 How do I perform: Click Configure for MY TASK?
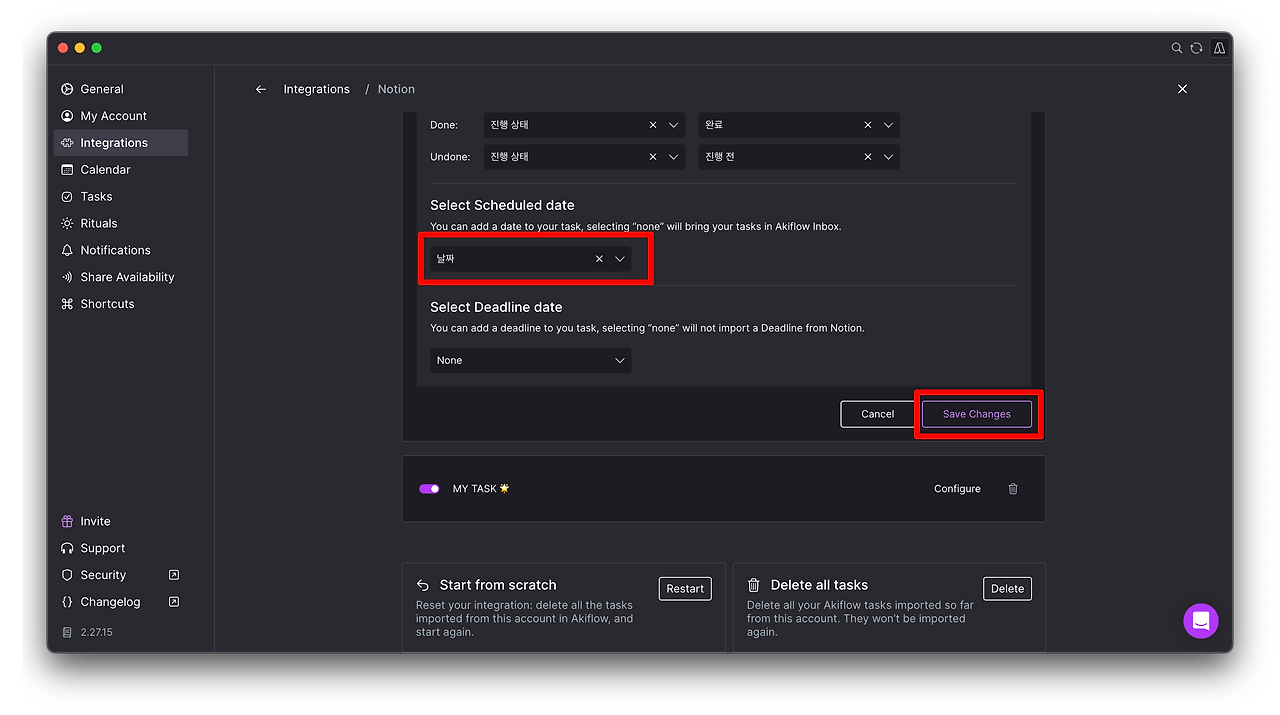(x=957, y=489)
